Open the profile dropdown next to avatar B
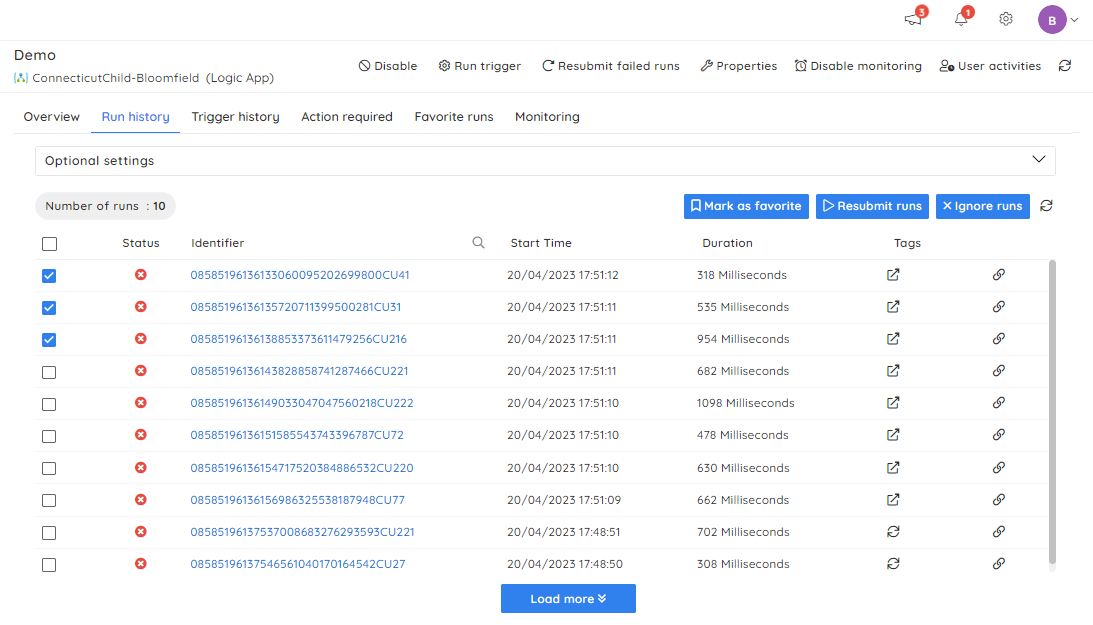Viewport: 1093px width, 625px height. click(x=1073, y=19)
